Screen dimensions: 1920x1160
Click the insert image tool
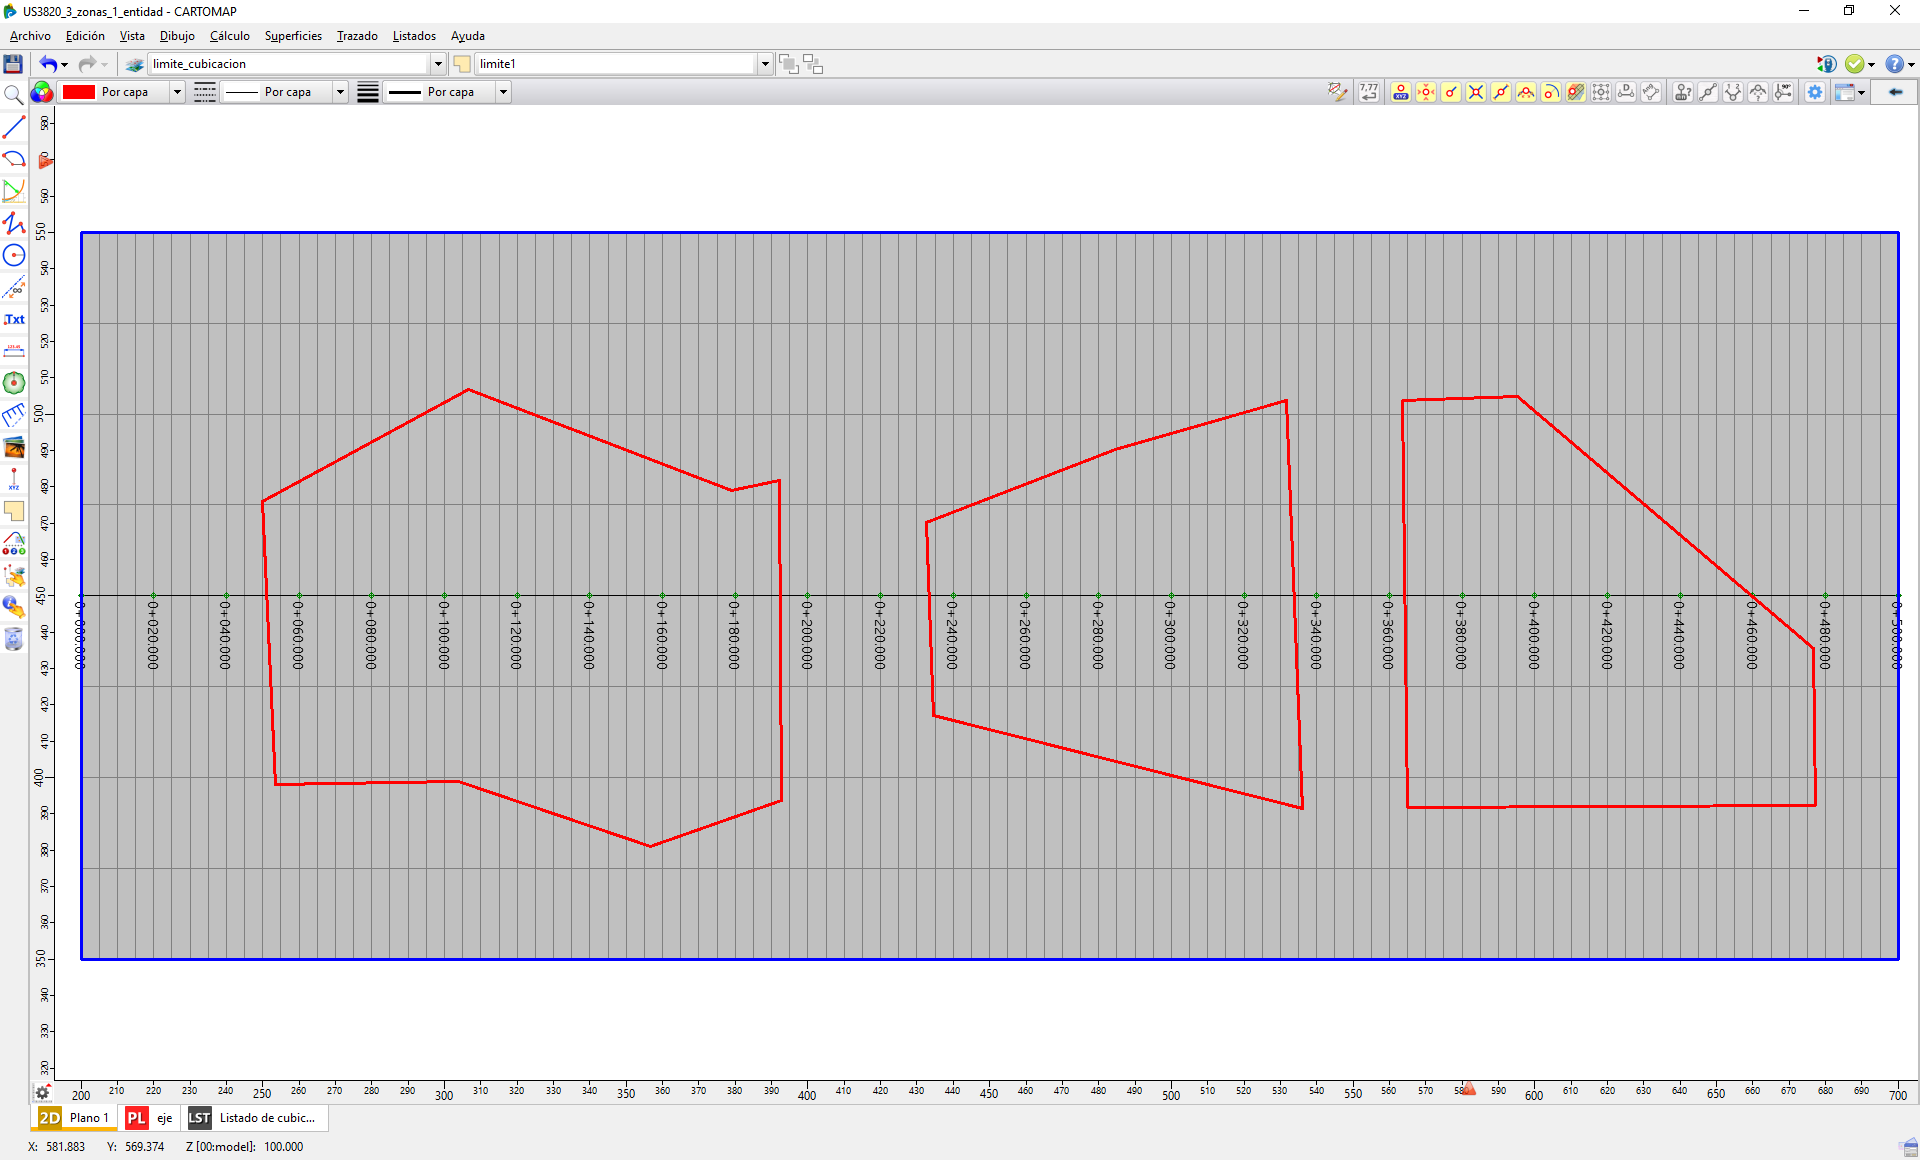click(14, 447)
